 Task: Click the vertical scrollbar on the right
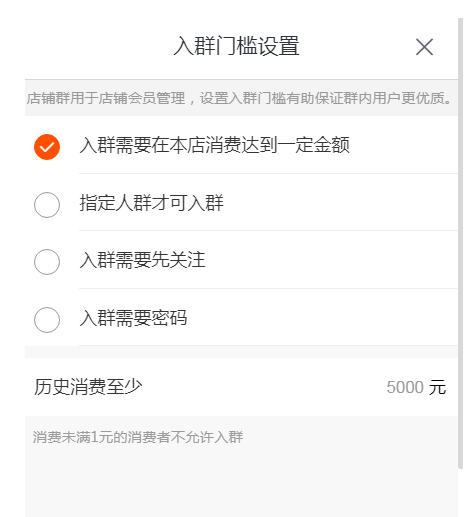pos(460,243)
